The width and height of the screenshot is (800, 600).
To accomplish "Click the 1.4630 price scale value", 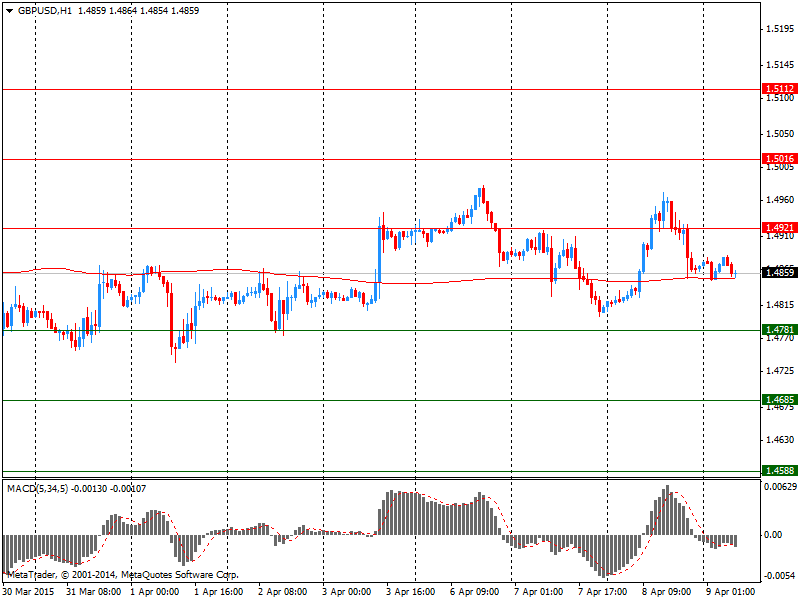I will [780, 440].
